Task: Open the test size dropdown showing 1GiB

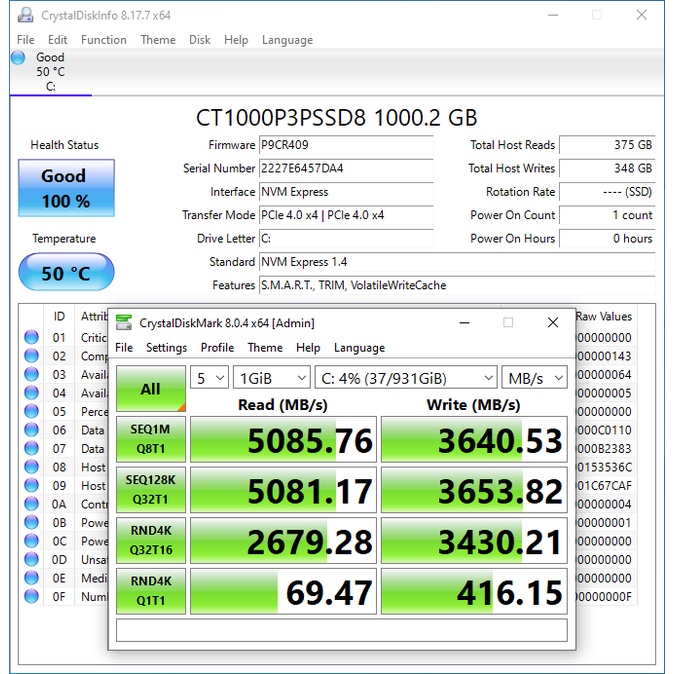Action: click(272, 378)
